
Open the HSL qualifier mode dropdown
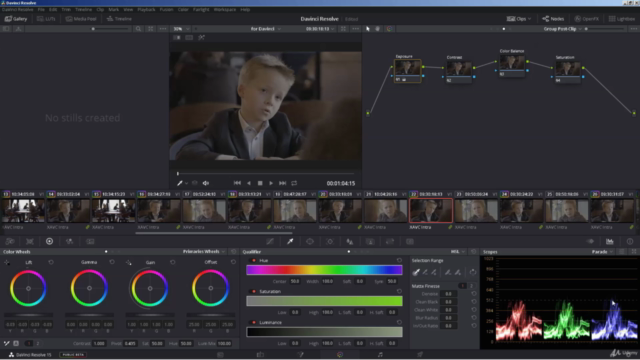pos(458,252)
